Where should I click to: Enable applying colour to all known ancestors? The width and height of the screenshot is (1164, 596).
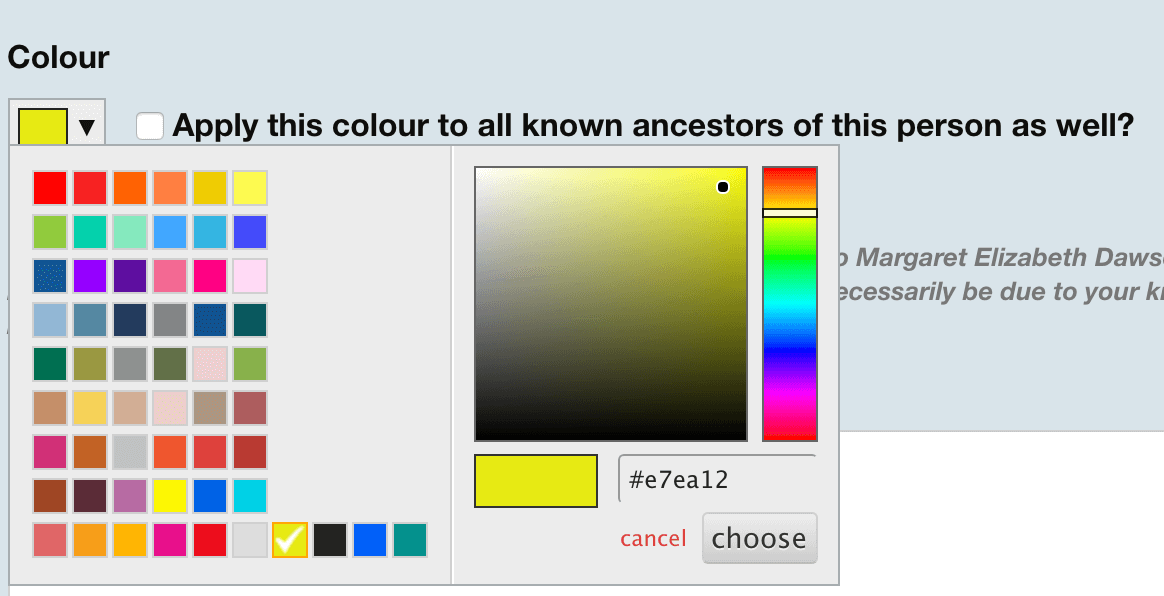(150, 126)
